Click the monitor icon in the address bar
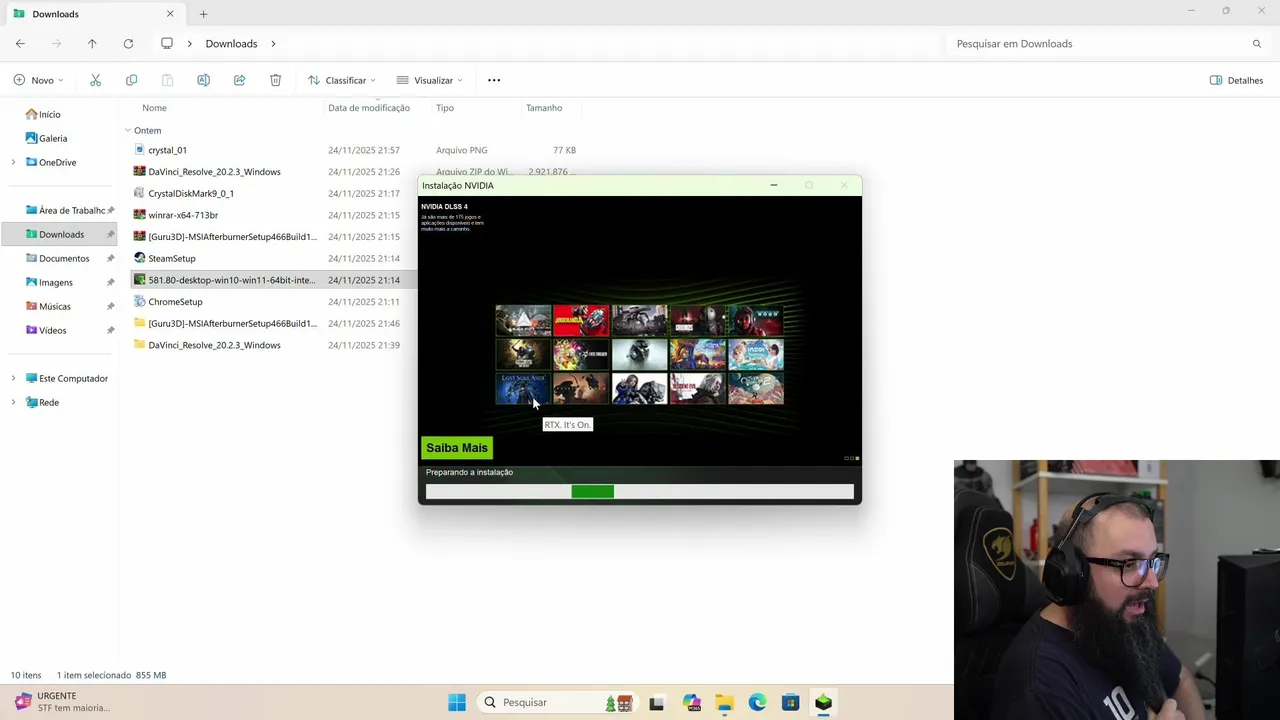Viewport: 1280px width, 720px height. pos(167,44)
